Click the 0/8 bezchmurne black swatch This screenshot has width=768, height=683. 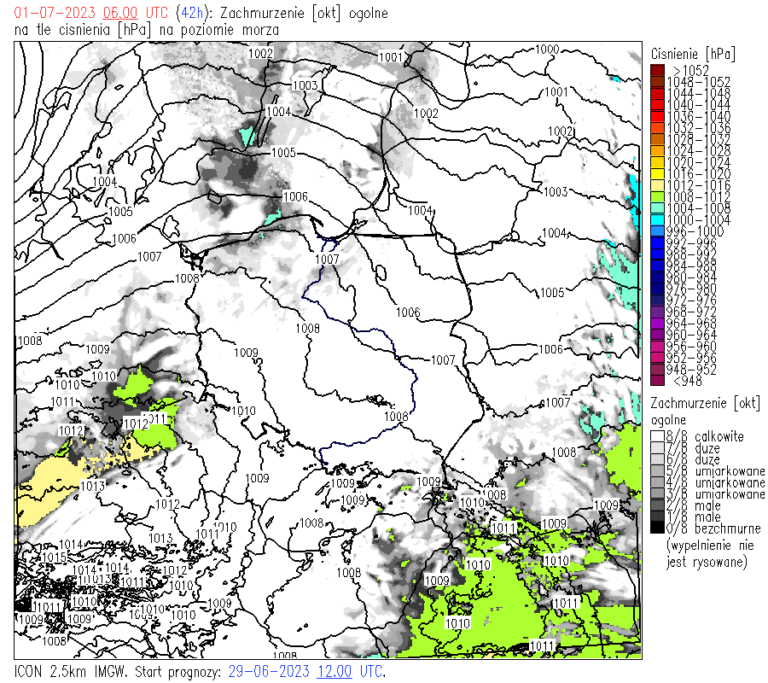(656, 528)
